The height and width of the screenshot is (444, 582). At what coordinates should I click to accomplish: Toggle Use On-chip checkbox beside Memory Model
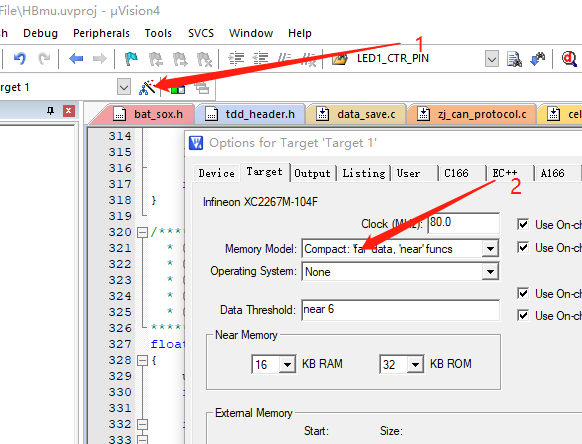(x=523, y=247)
